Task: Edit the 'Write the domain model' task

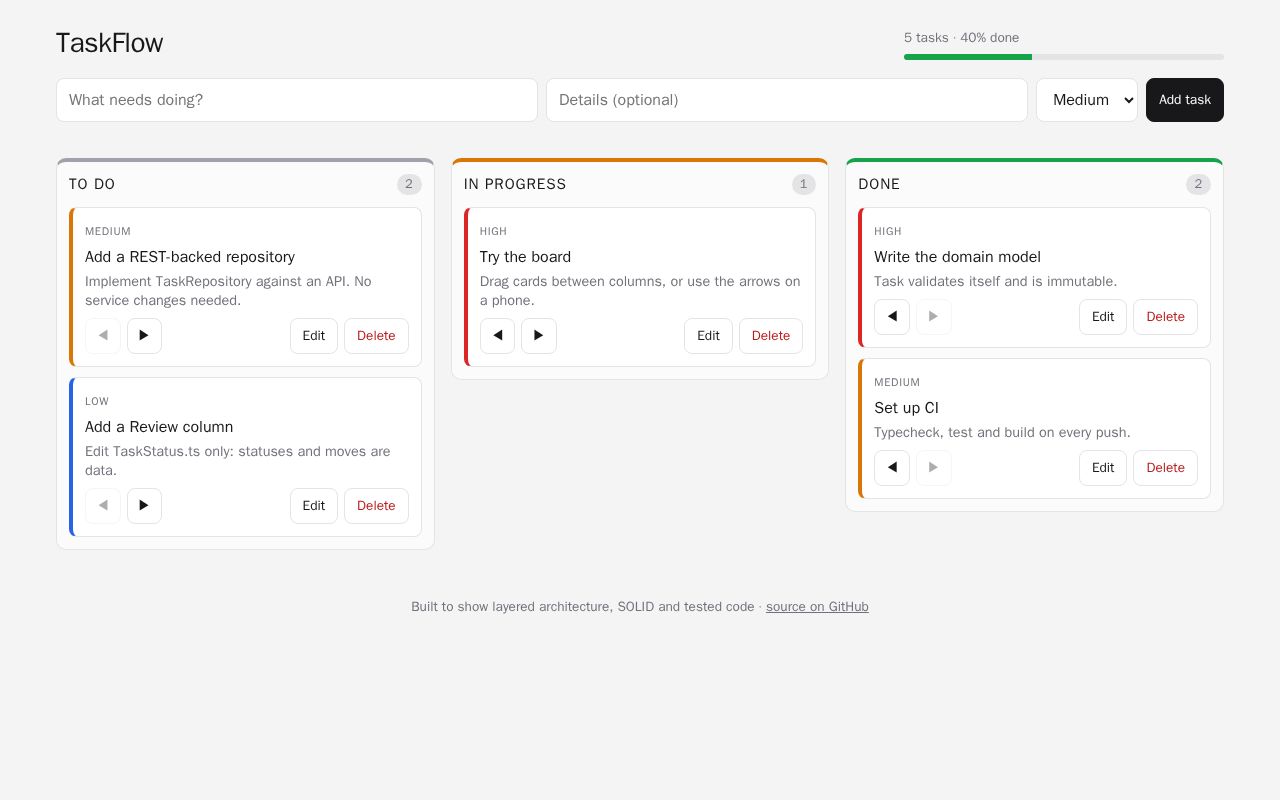Action: click(x=1103, y=317)
